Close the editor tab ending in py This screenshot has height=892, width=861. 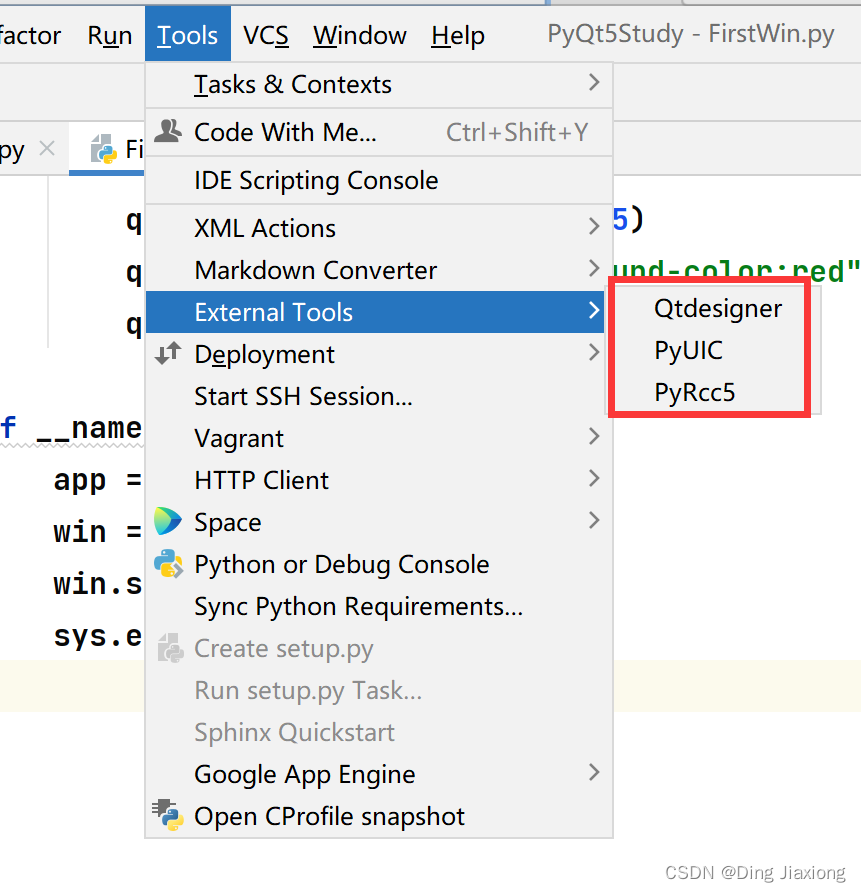pyautogui.click(x=47, y=148)
